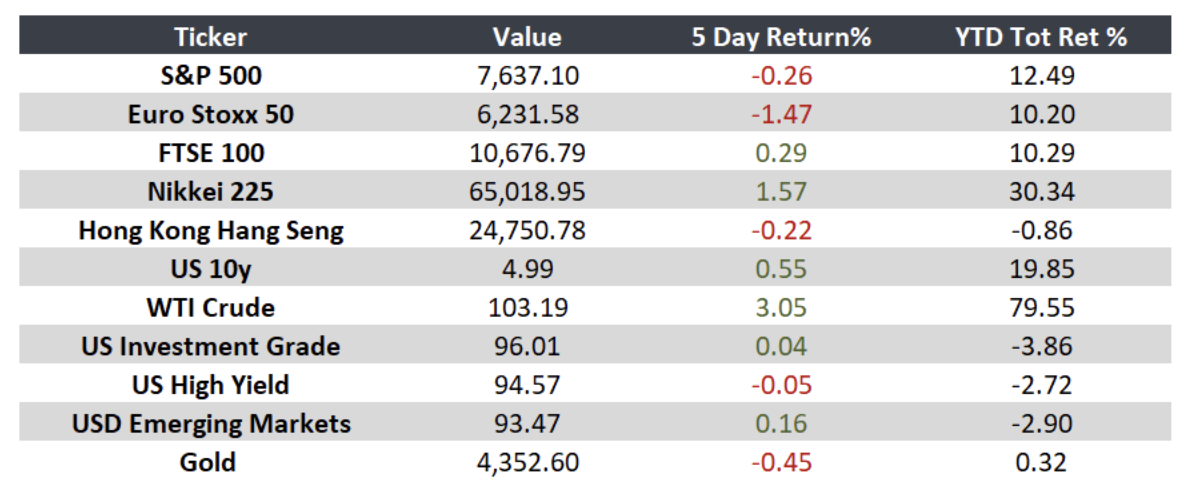1190x490 pixels.
Task: Click WTI Crude value 103.19
Action: pyautogui.click(x=527, y=308)
